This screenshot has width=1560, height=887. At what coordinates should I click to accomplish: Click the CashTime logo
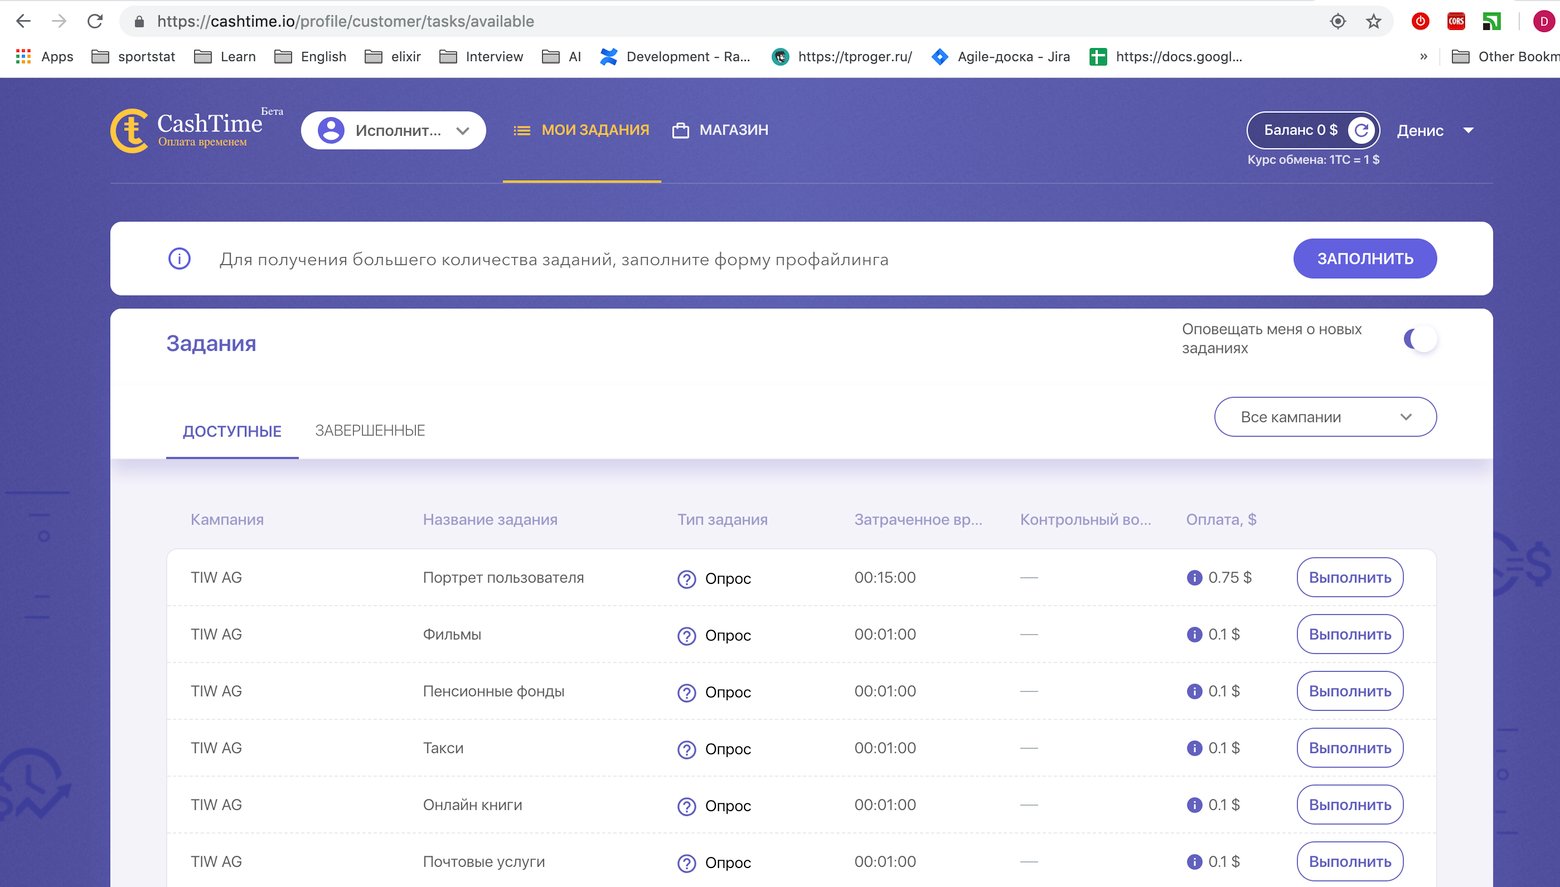(197, 130)
